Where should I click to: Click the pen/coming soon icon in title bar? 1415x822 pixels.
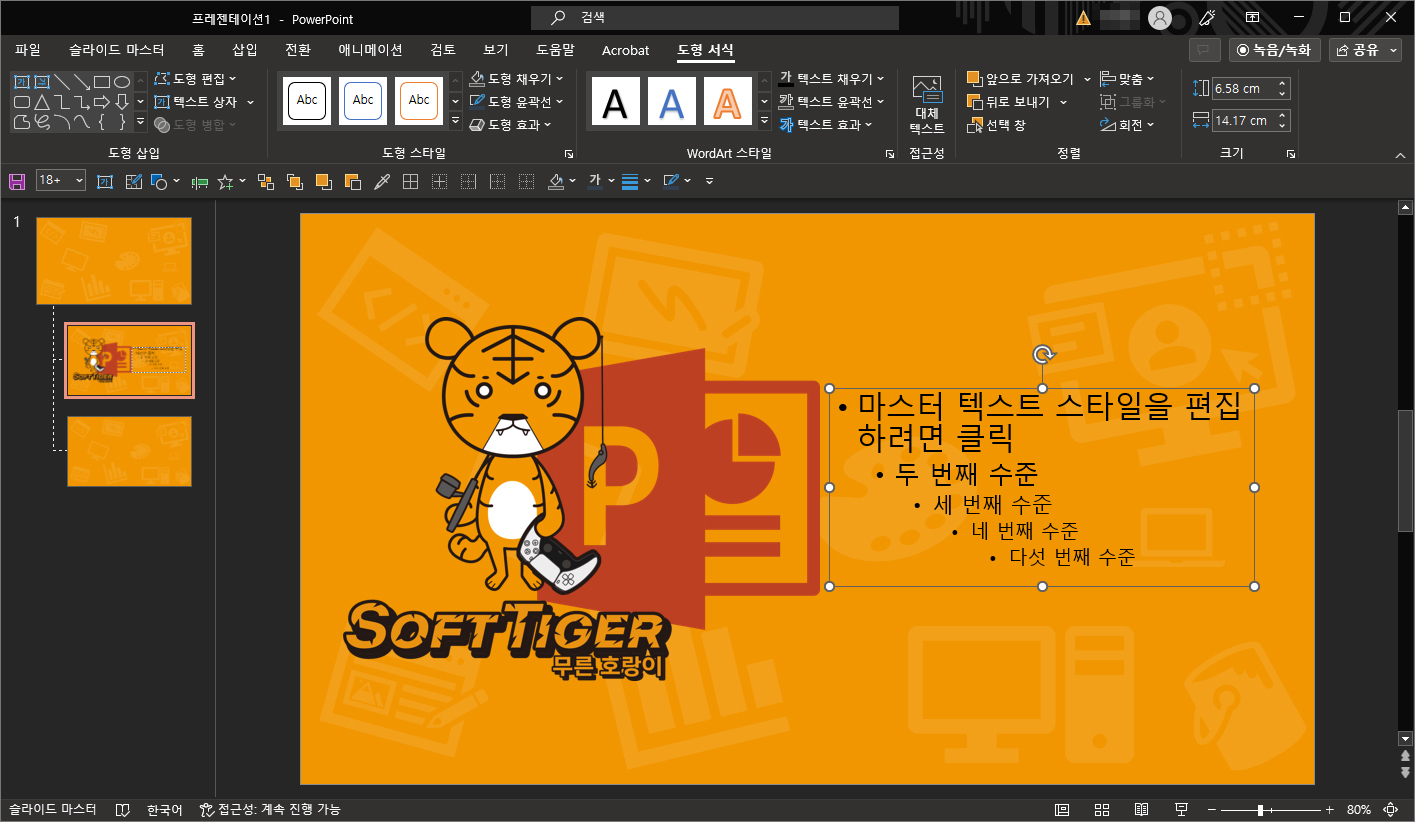coord(1207,18)
